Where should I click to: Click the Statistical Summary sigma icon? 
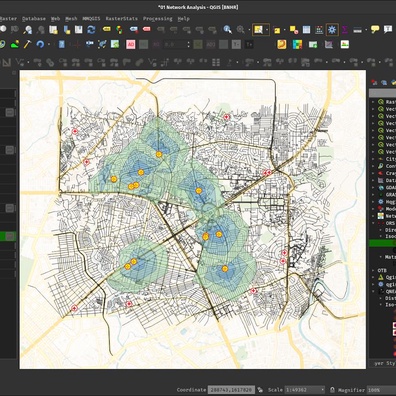click(345, 30)
